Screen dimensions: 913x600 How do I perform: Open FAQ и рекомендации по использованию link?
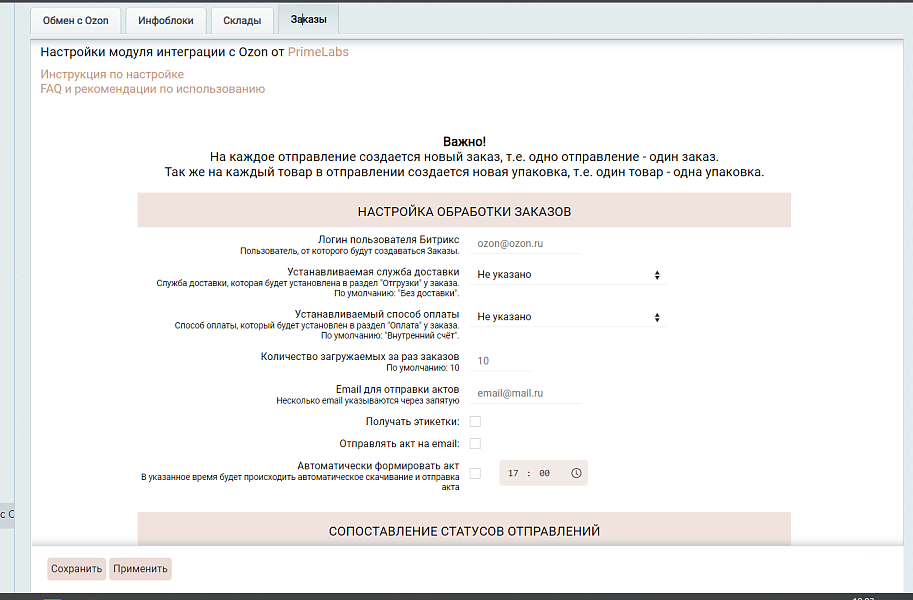(152, 89)
